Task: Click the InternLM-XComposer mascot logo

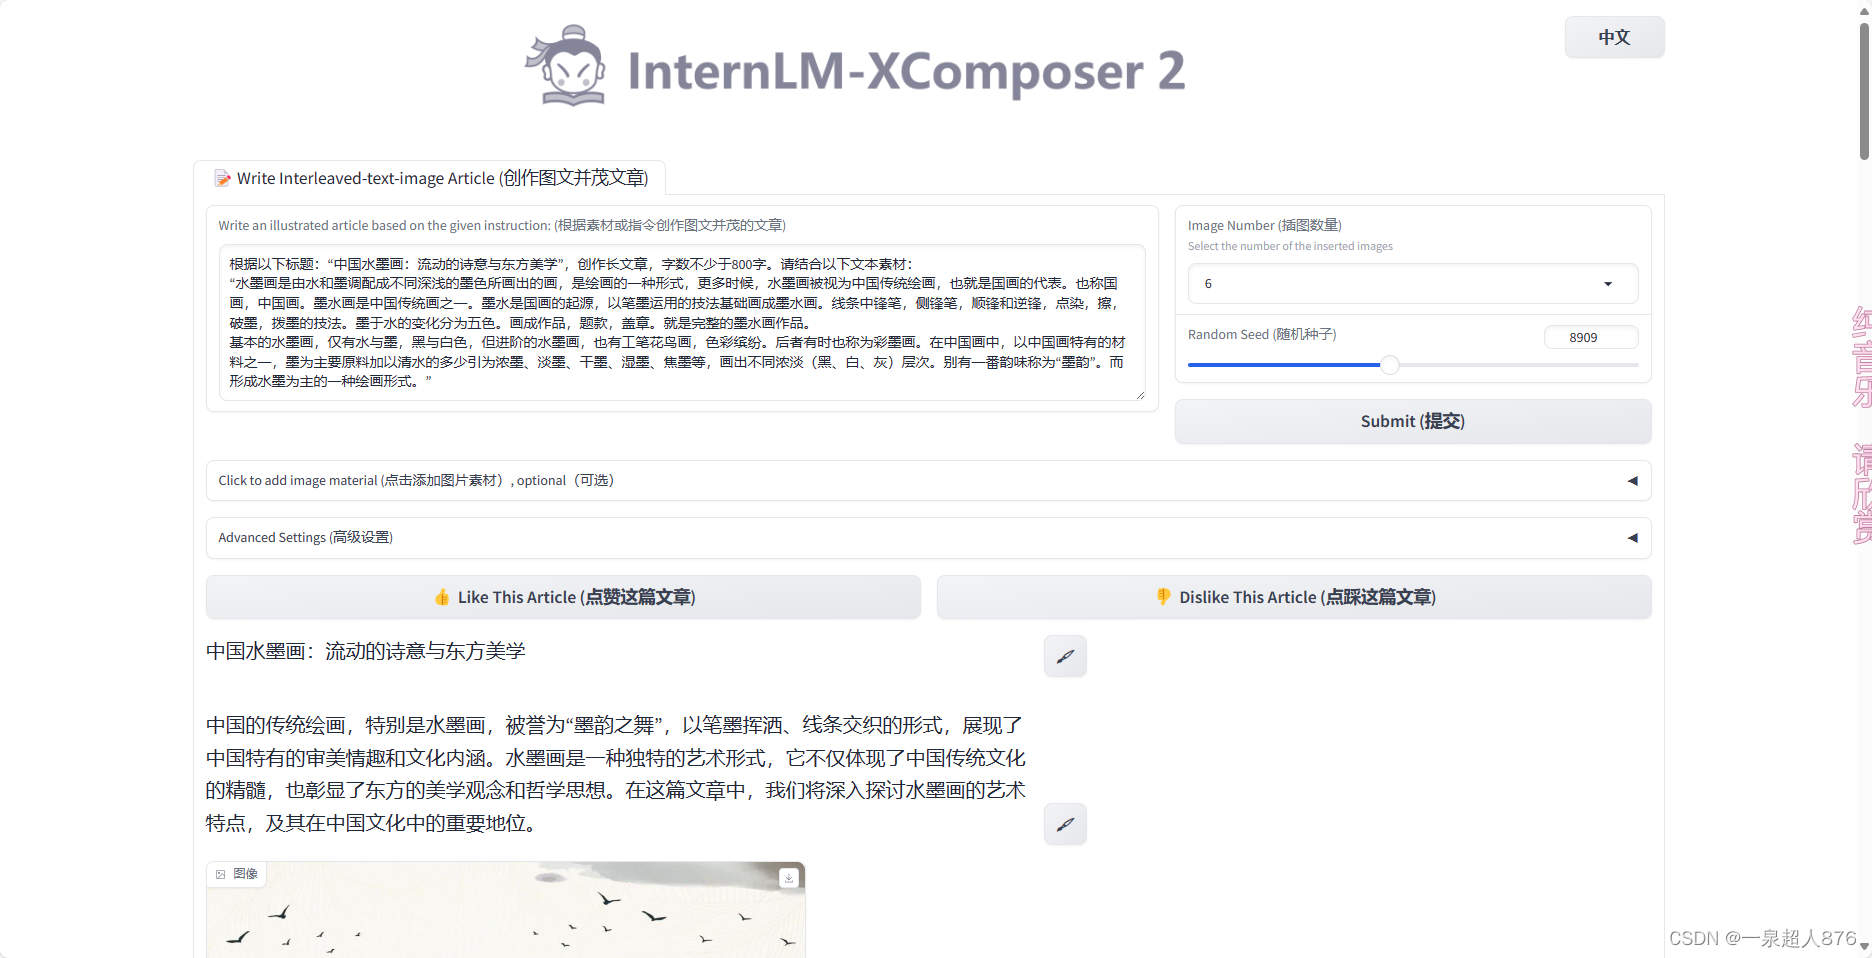Action: (567, 66)
